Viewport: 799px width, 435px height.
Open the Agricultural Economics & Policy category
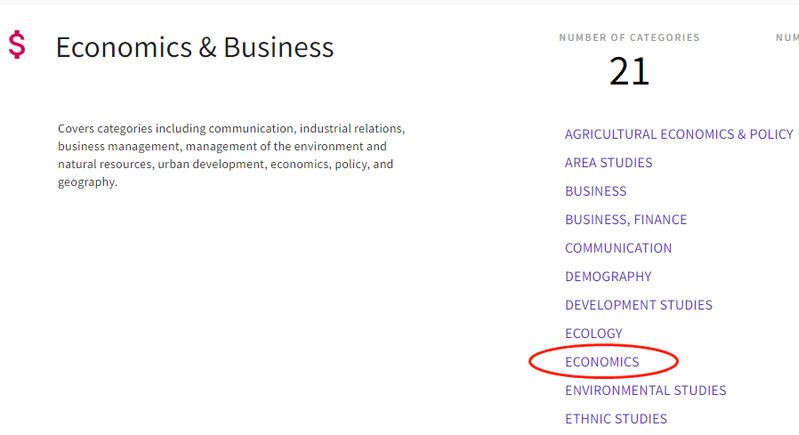tap(678, 134)
